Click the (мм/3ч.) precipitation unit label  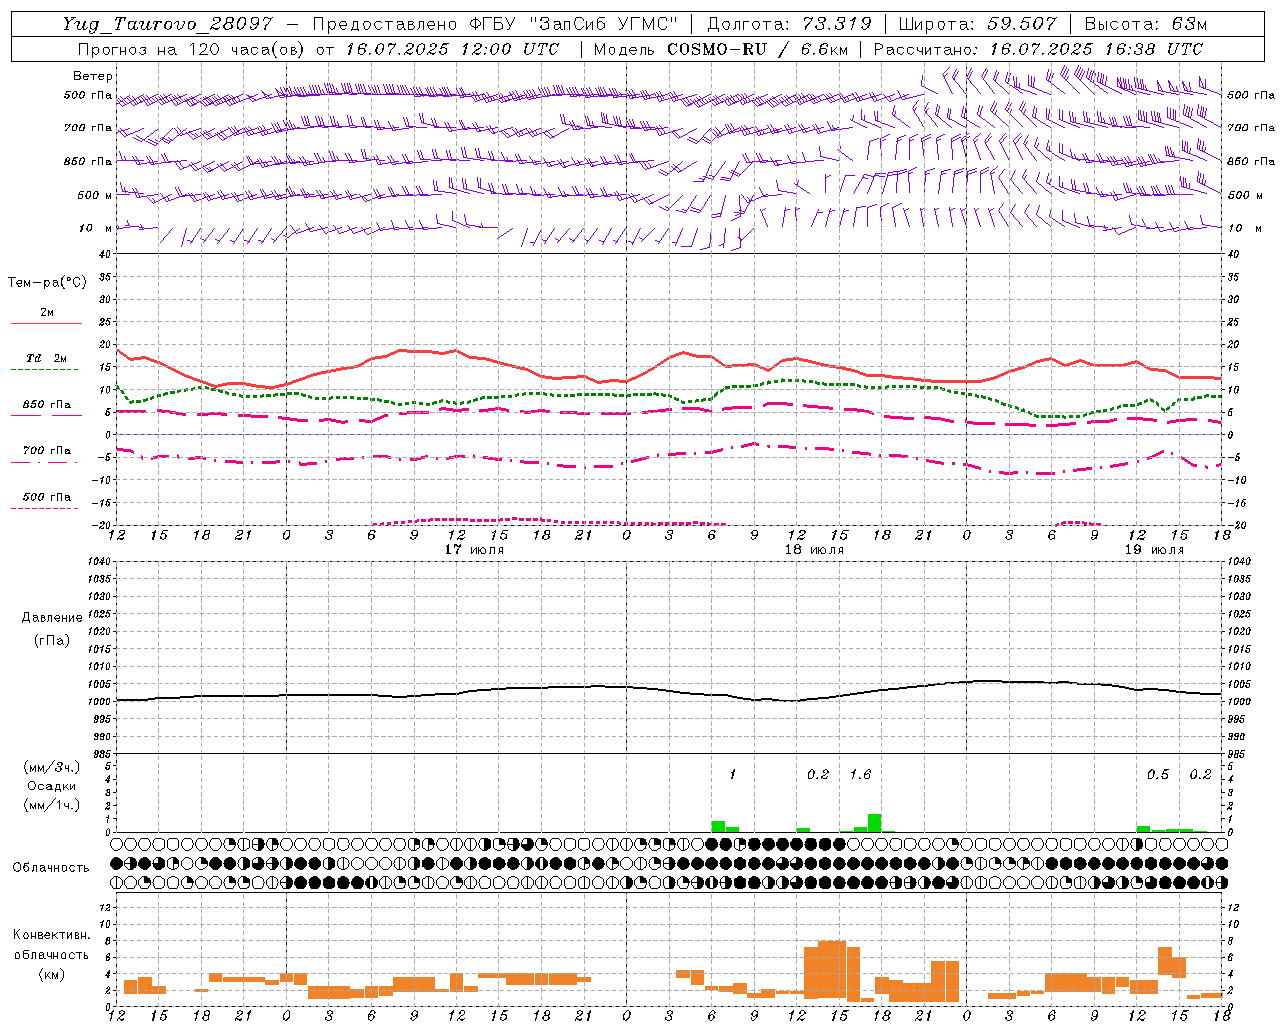pos(52,768)
